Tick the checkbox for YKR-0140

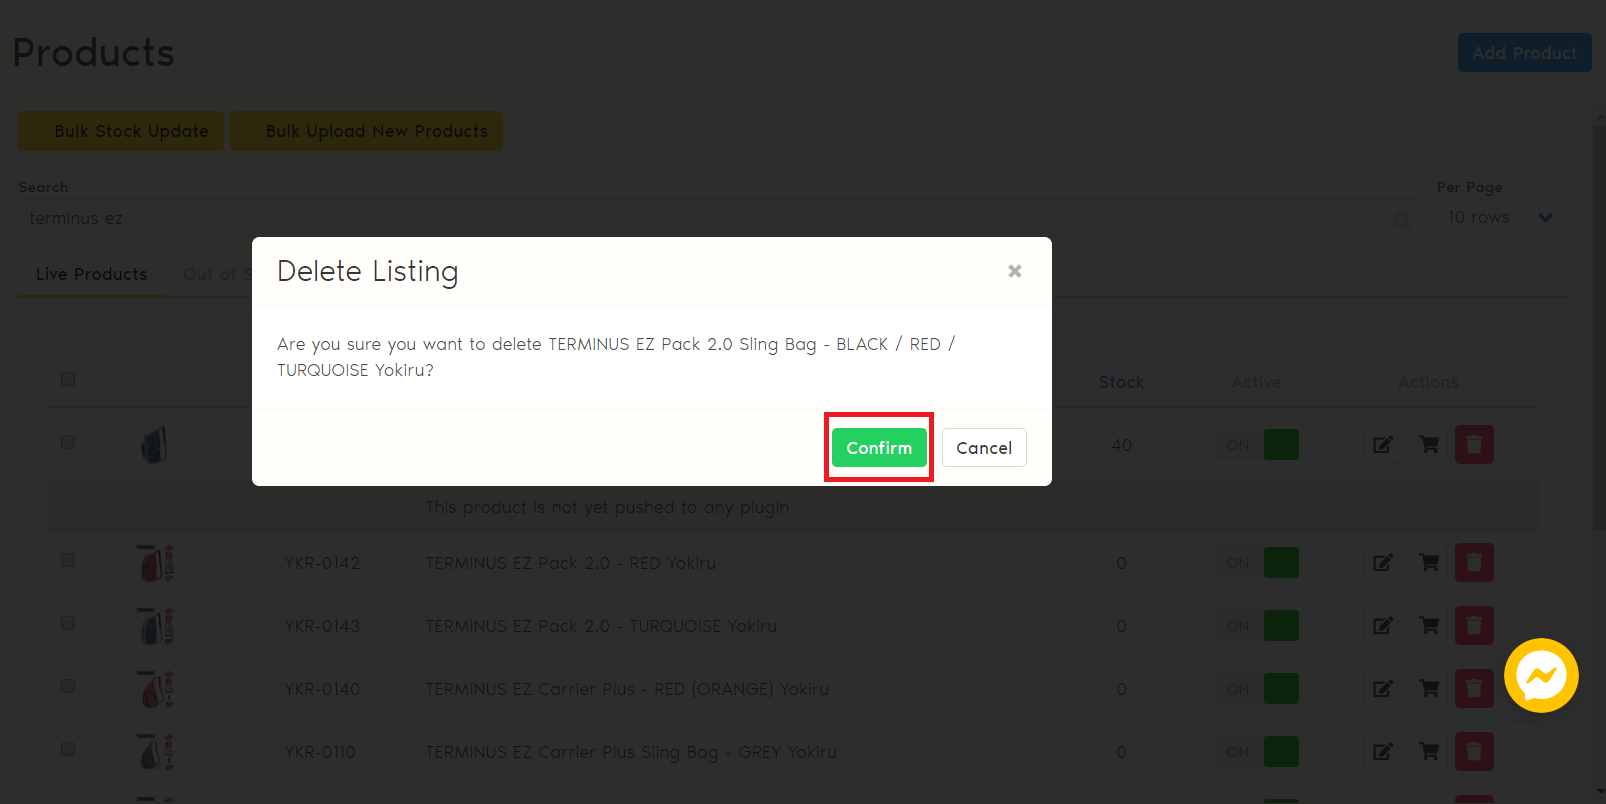pos(68,686)
